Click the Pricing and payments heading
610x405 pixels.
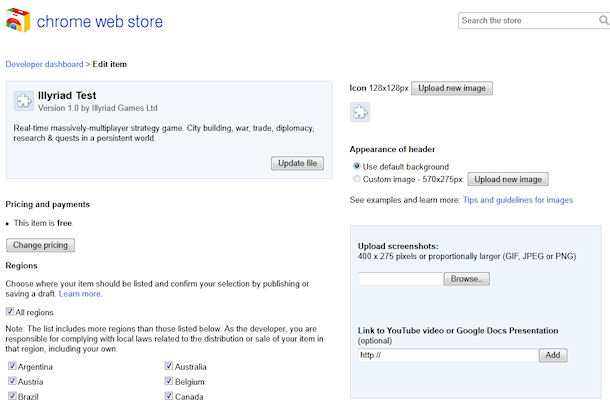point(47,204)
